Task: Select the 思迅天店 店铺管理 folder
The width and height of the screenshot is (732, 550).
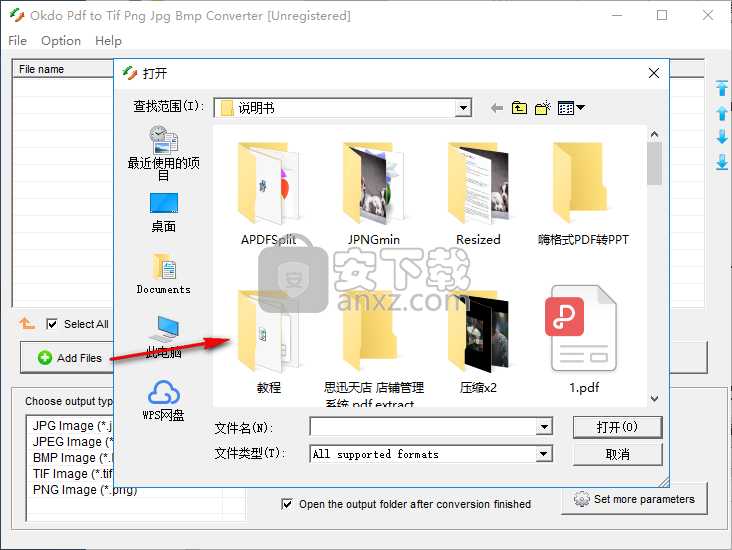Action: (x=373, y=346)
